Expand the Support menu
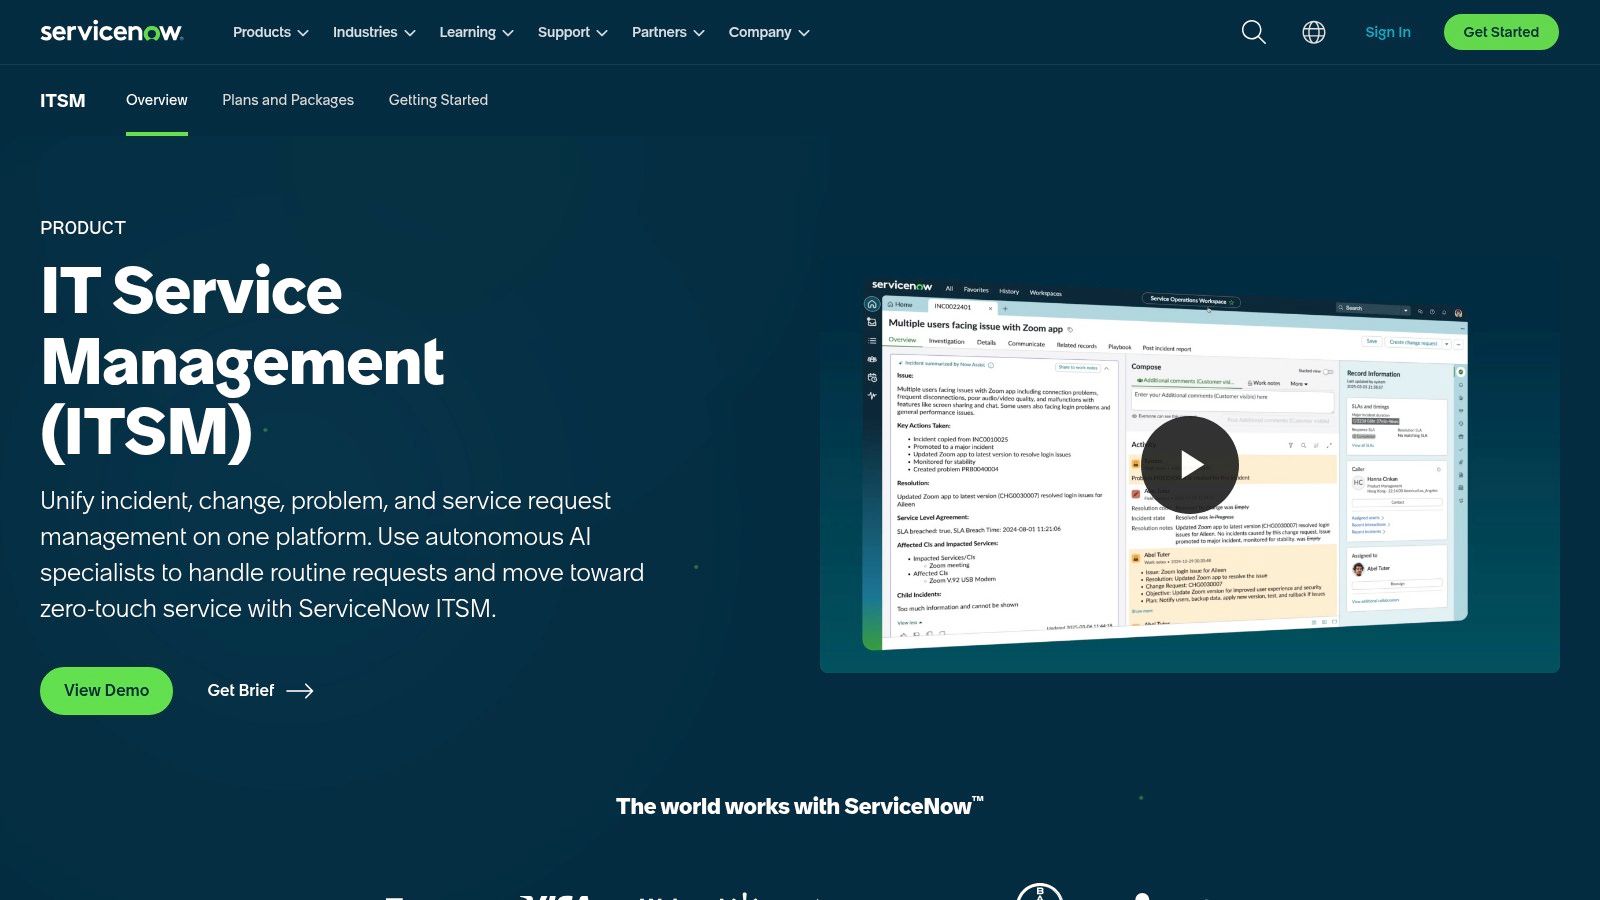1600x900 pixels. pyautogui.click(x=572, y=32)
